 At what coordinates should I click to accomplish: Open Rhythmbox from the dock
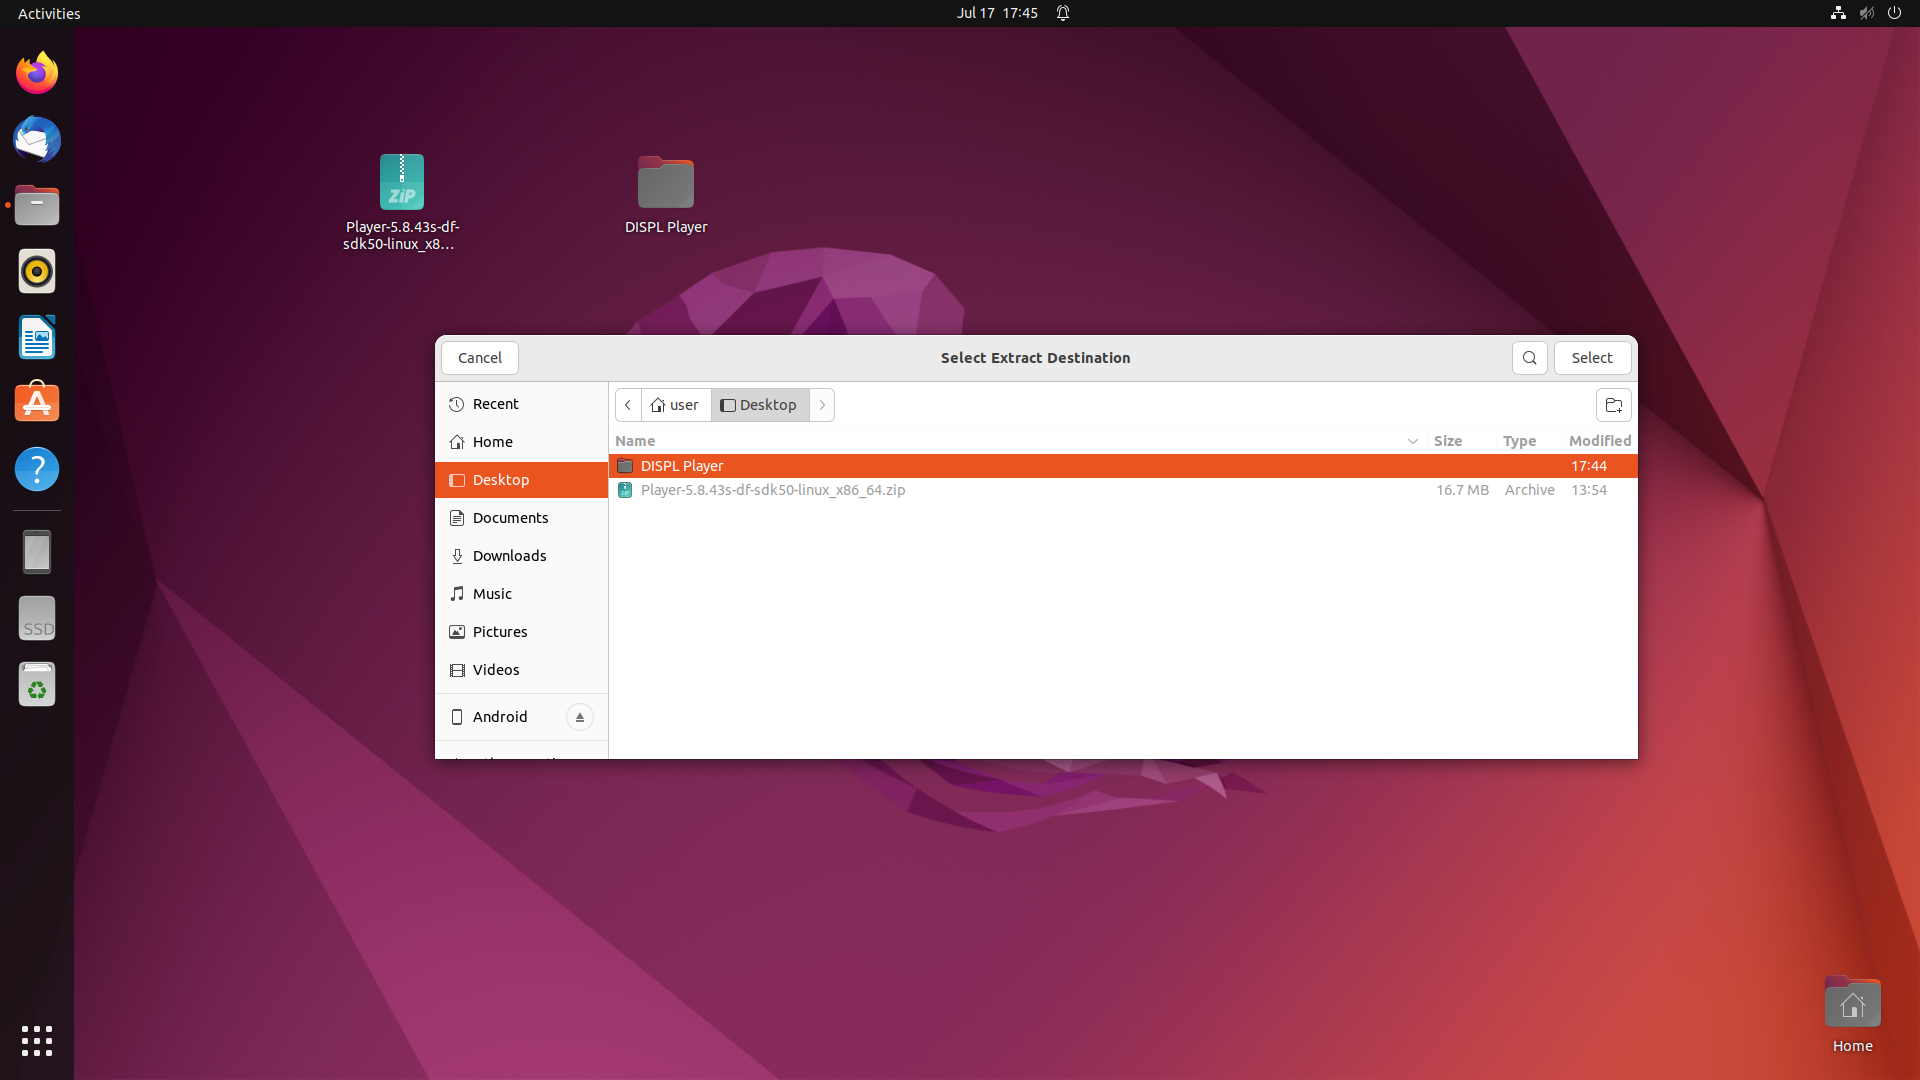(37, 271)
